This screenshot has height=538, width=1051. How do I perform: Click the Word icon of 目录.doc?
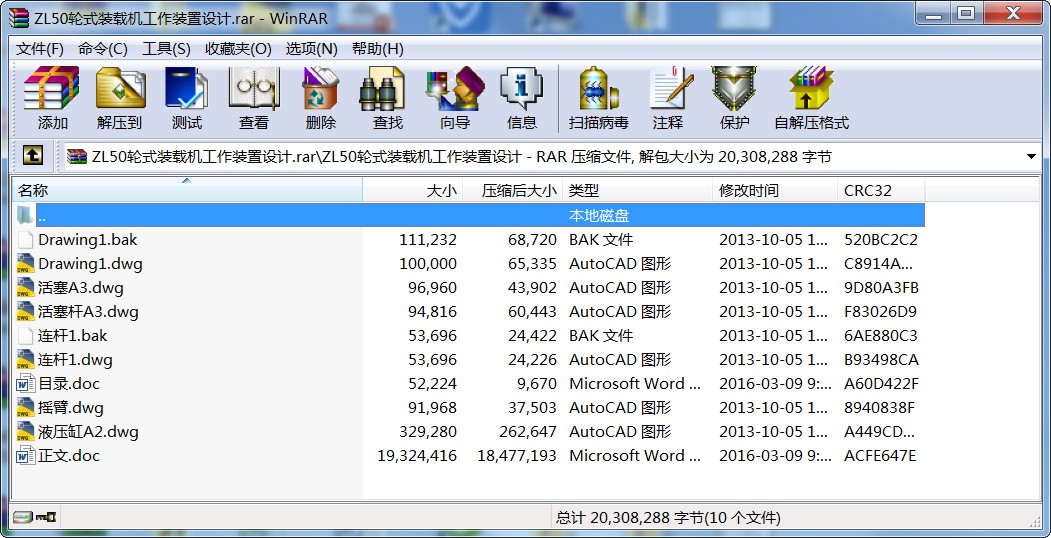pos(25,383)
